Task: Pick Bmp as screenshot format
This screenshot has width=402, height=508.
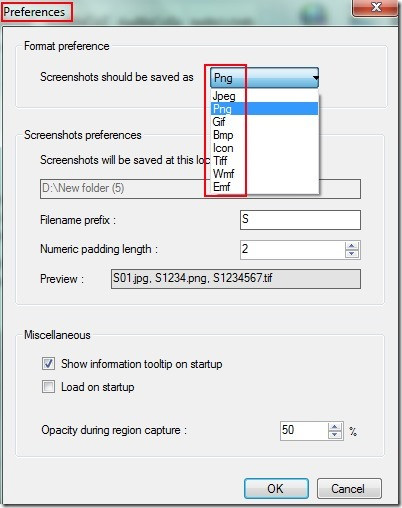Action: click(264, 135)
